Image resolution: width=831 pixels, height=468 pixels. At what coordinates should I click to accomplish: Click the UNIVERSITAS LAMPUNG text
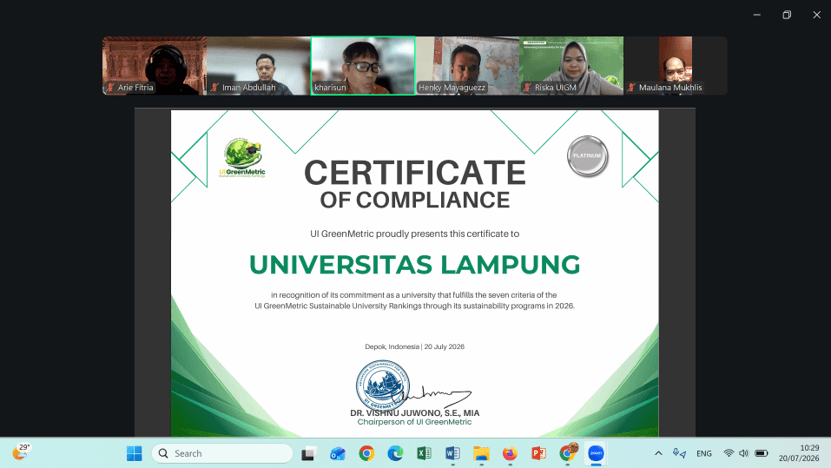pos(414,264)
